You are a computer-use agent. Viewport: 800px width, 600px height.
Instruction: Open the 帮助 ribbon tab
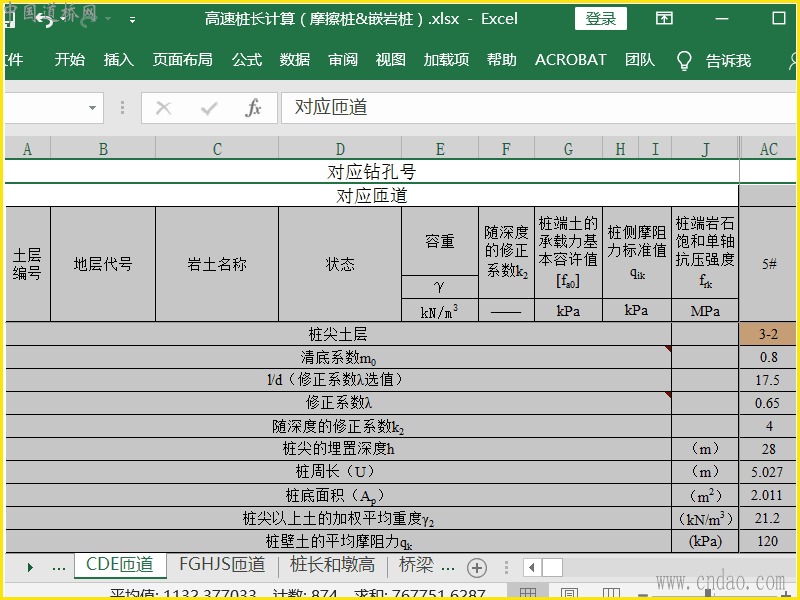[x=501, y=60]
